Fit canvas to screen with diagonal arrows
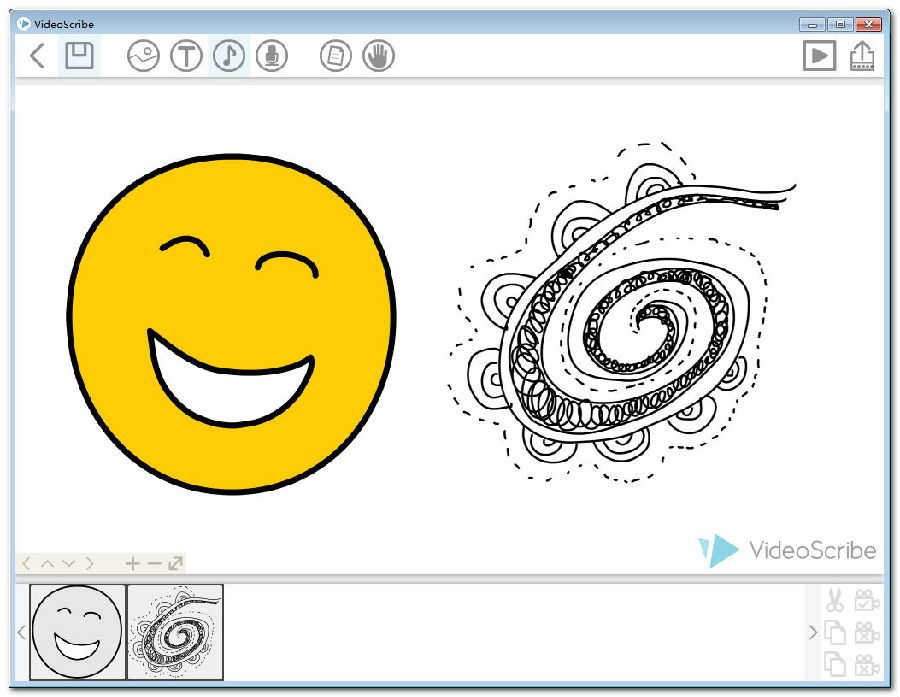 176,563
